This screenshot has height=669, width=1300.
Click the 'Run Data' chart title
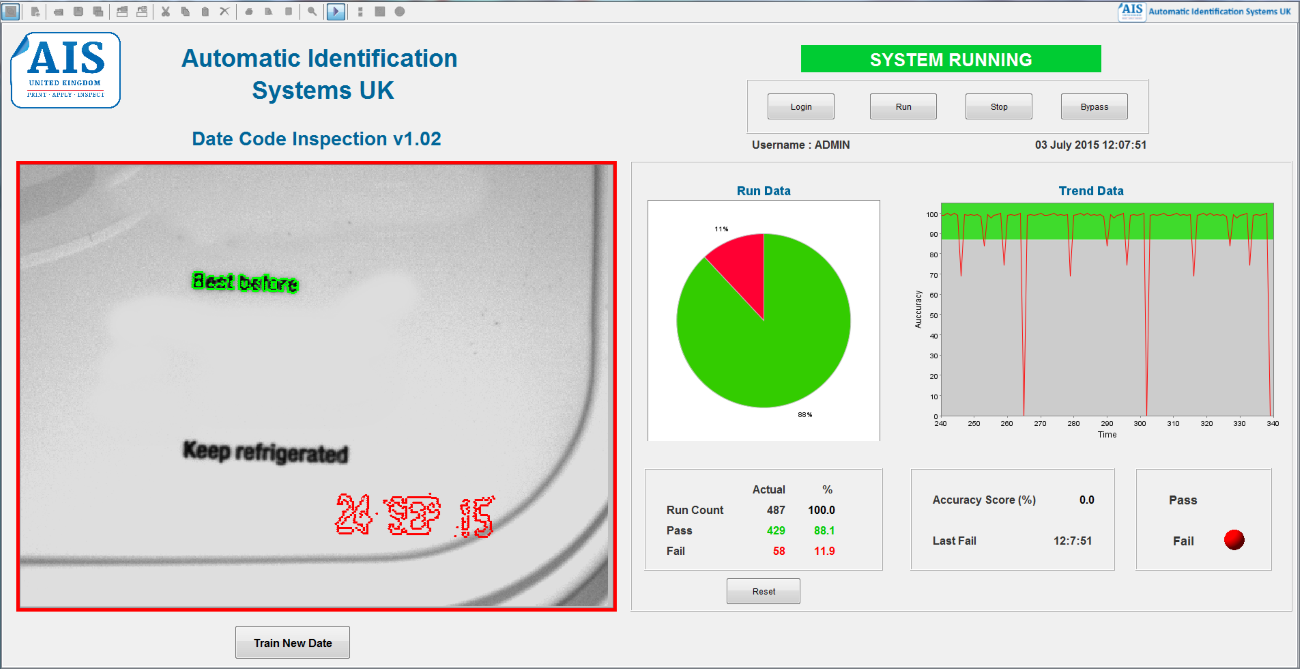click(x=764, y=191)
